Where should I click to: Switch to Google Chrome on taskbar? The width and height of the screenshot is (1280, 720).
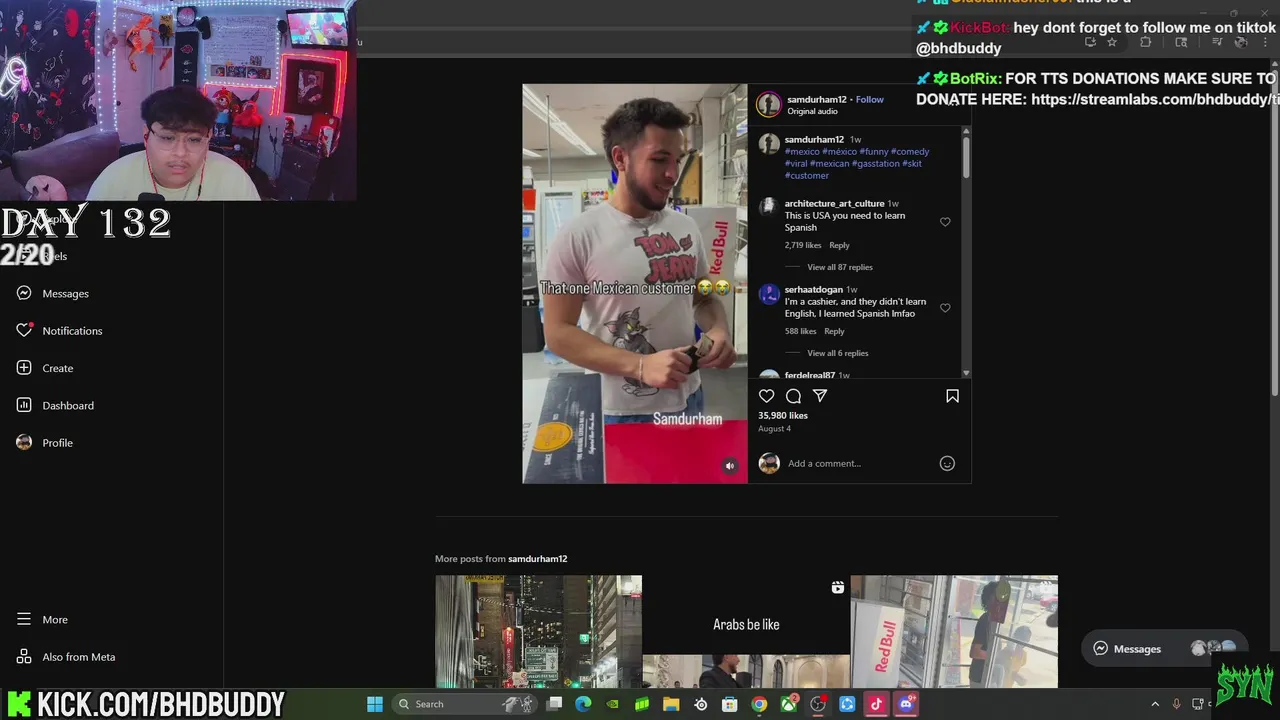pos(759,704)
